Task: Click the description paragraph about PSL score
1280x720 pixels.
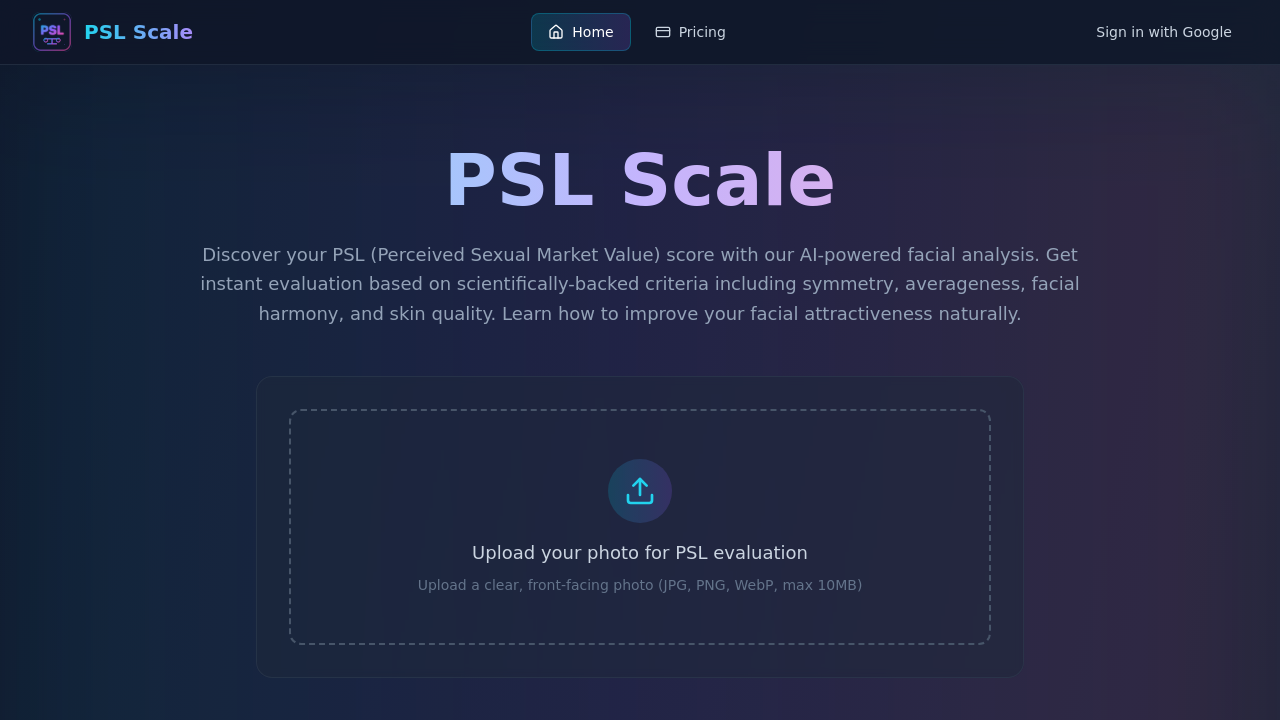Action: click(x=639, y=283)
